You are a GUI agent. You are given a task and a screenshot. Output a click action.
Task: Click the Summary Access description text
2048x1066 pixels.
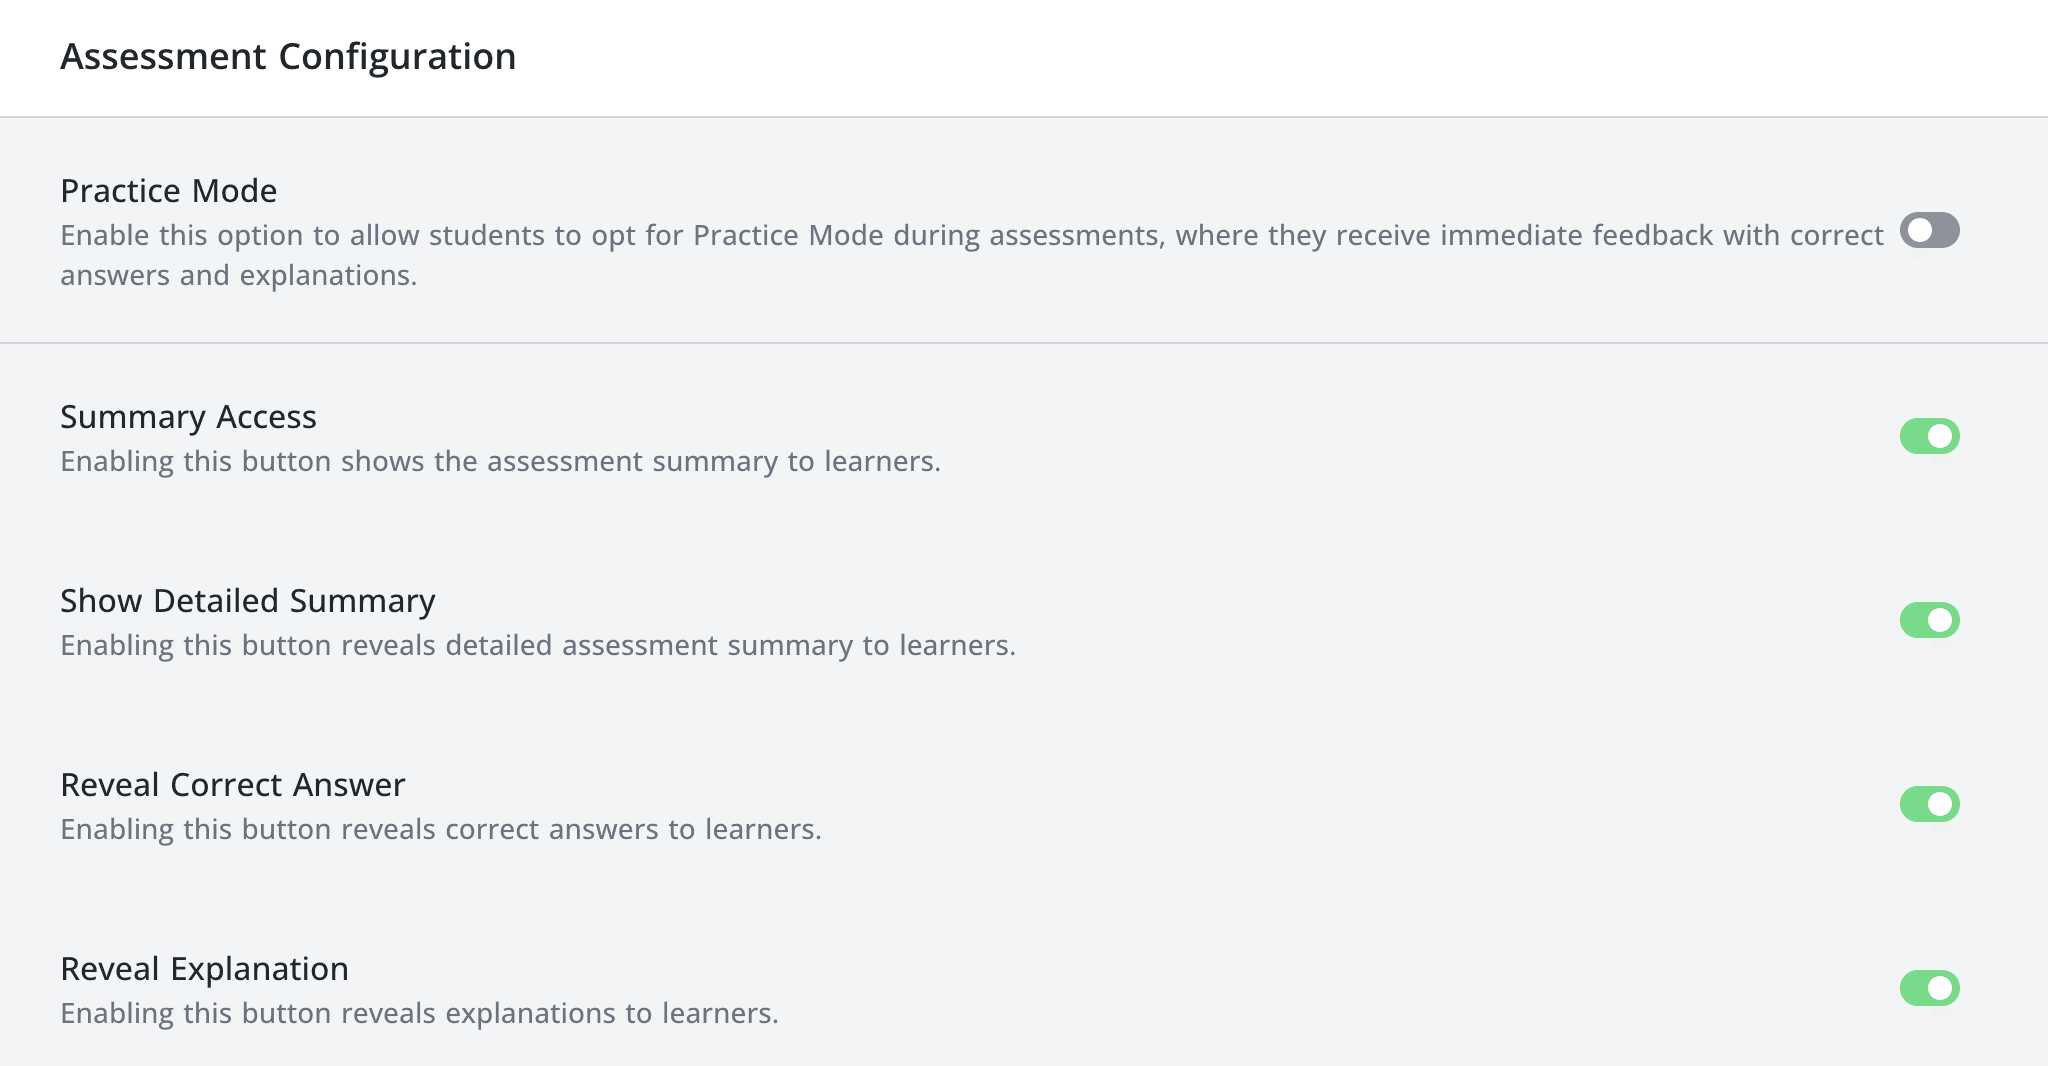(500, 462)
